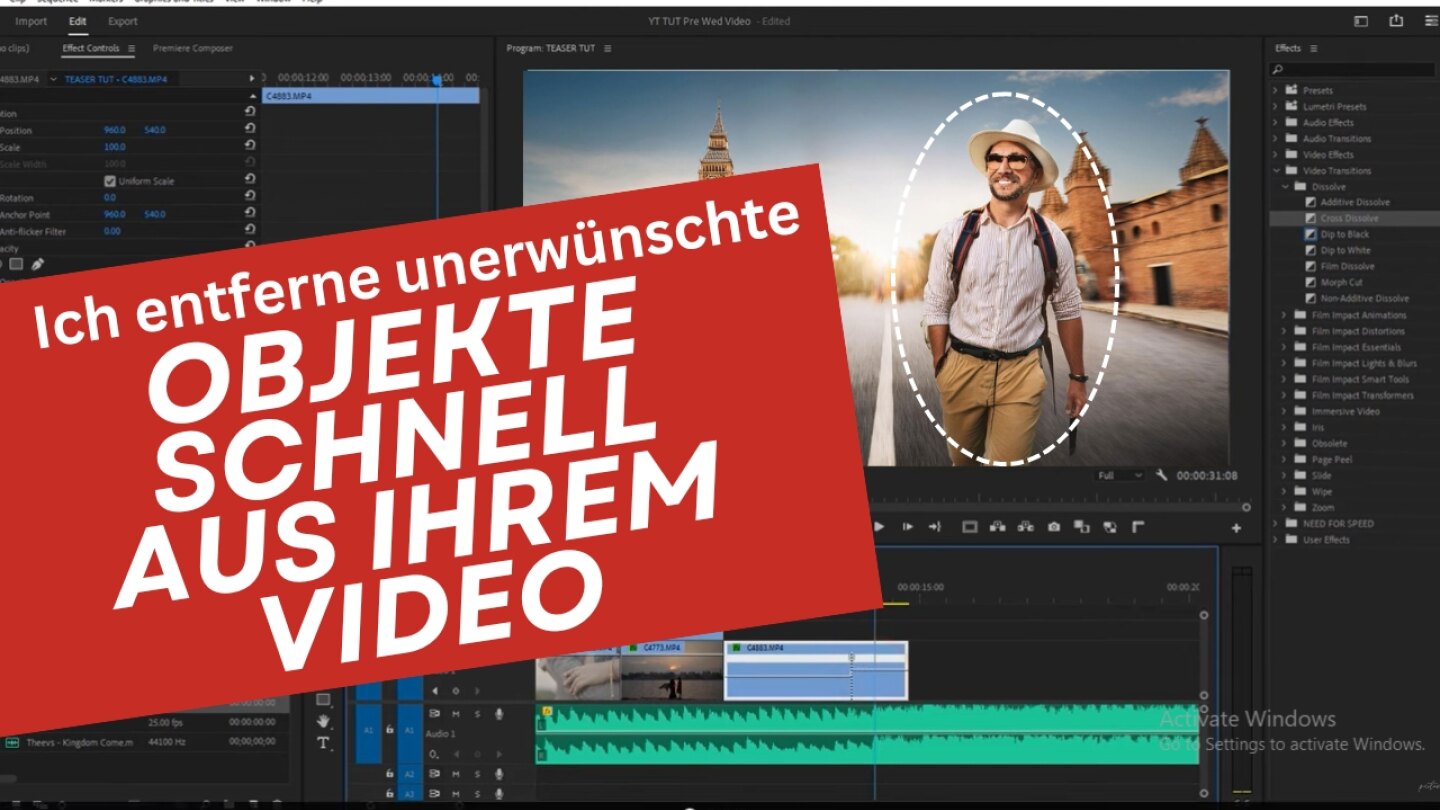The height and width of the screenshot is (810, 1440).
Task: Reset the Rotation parameter
Action: click(250, 197)
